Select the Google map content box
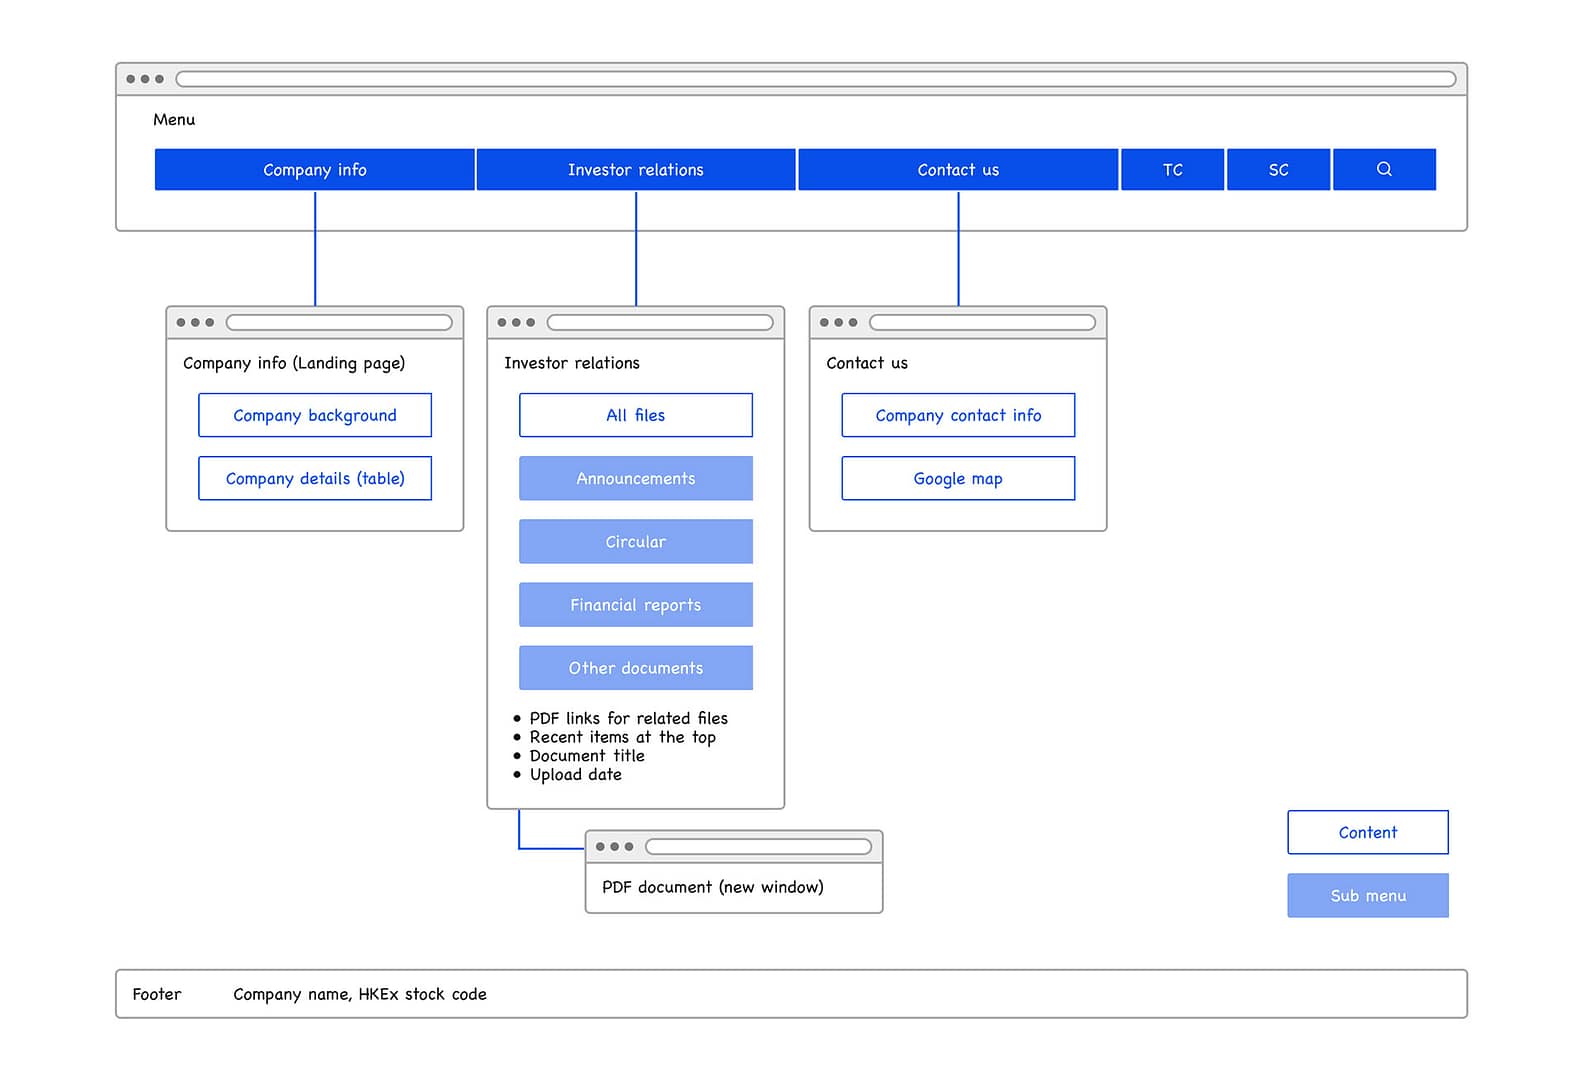 [958, 478]
